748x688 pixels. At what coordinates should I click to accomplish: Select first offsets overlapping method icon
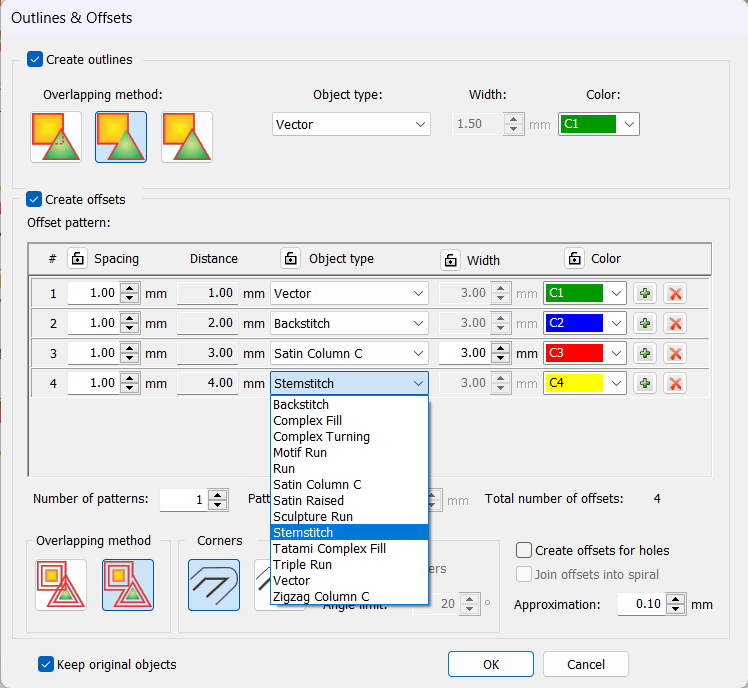click(60, 585)
